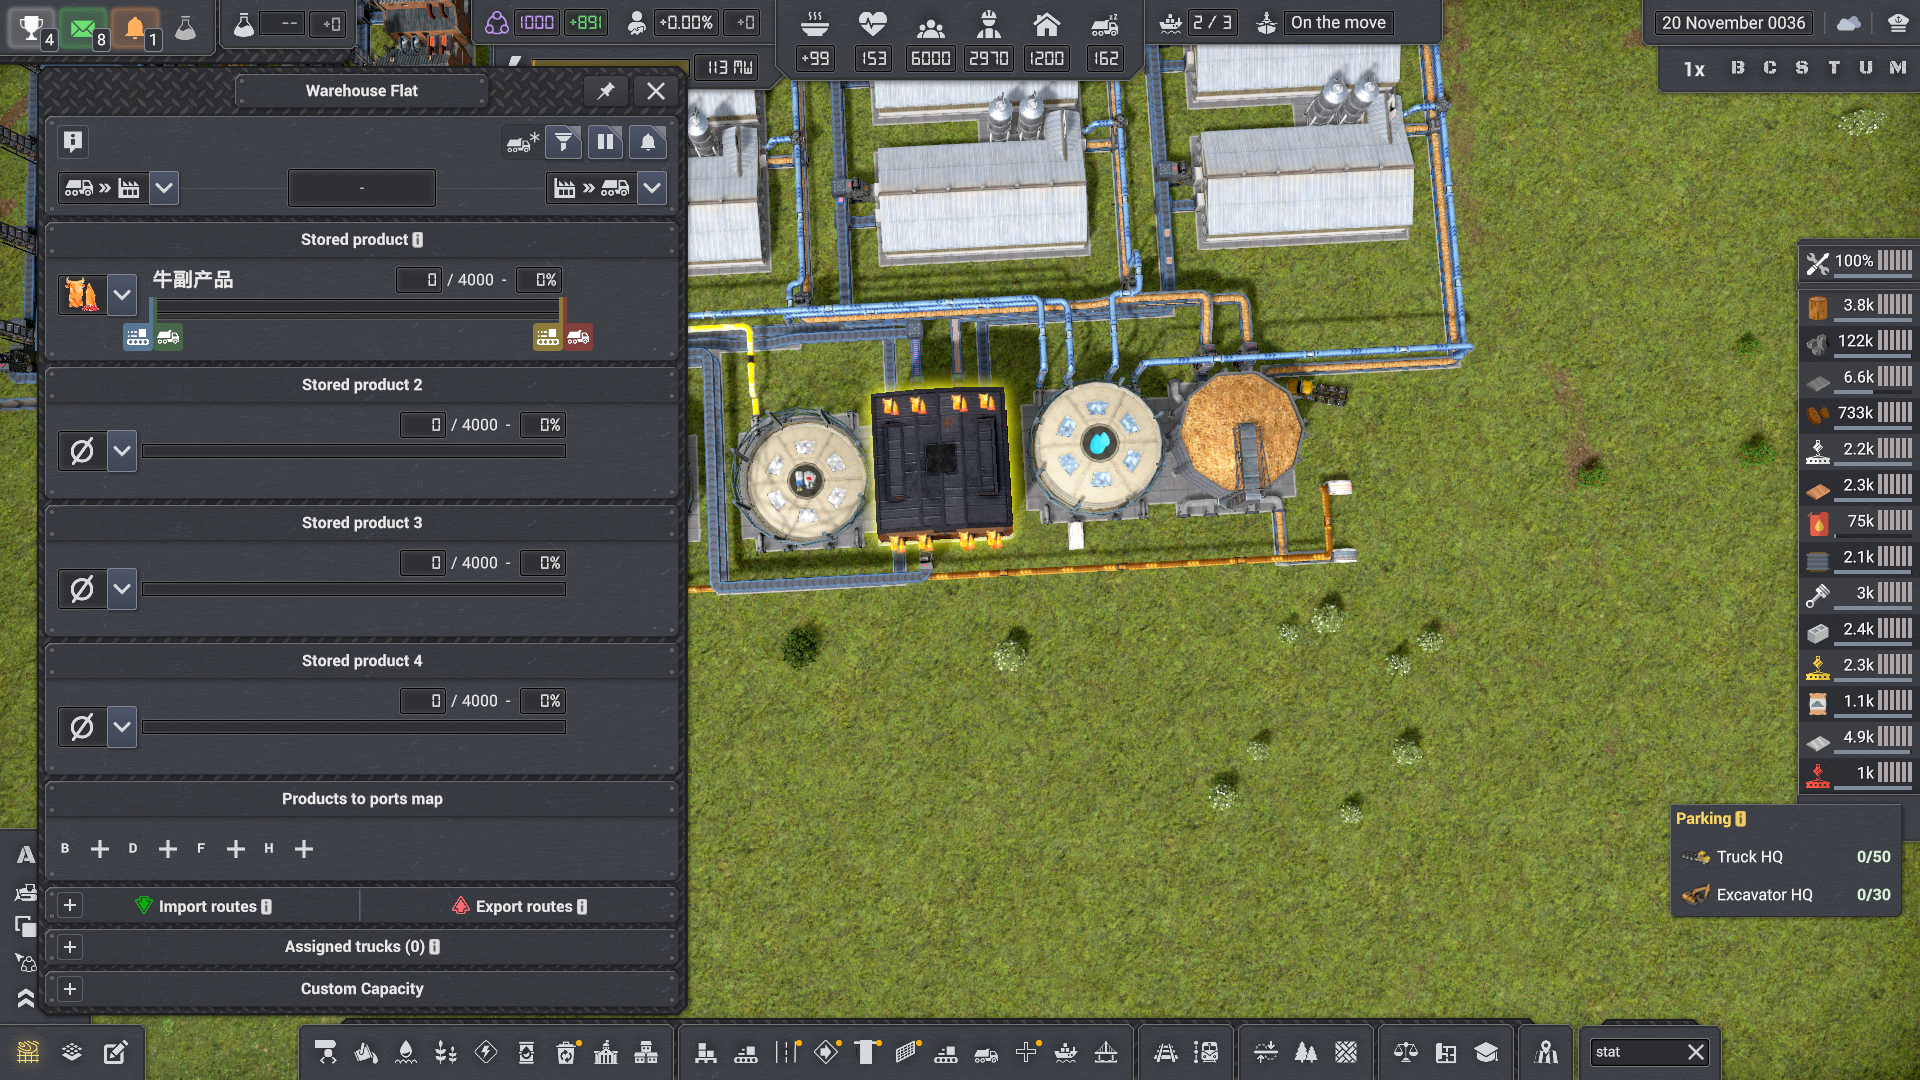This screenshot has width=1920, height=1080.
Task: Click the Stored product 1 storage slider
Action: (355, 307)
